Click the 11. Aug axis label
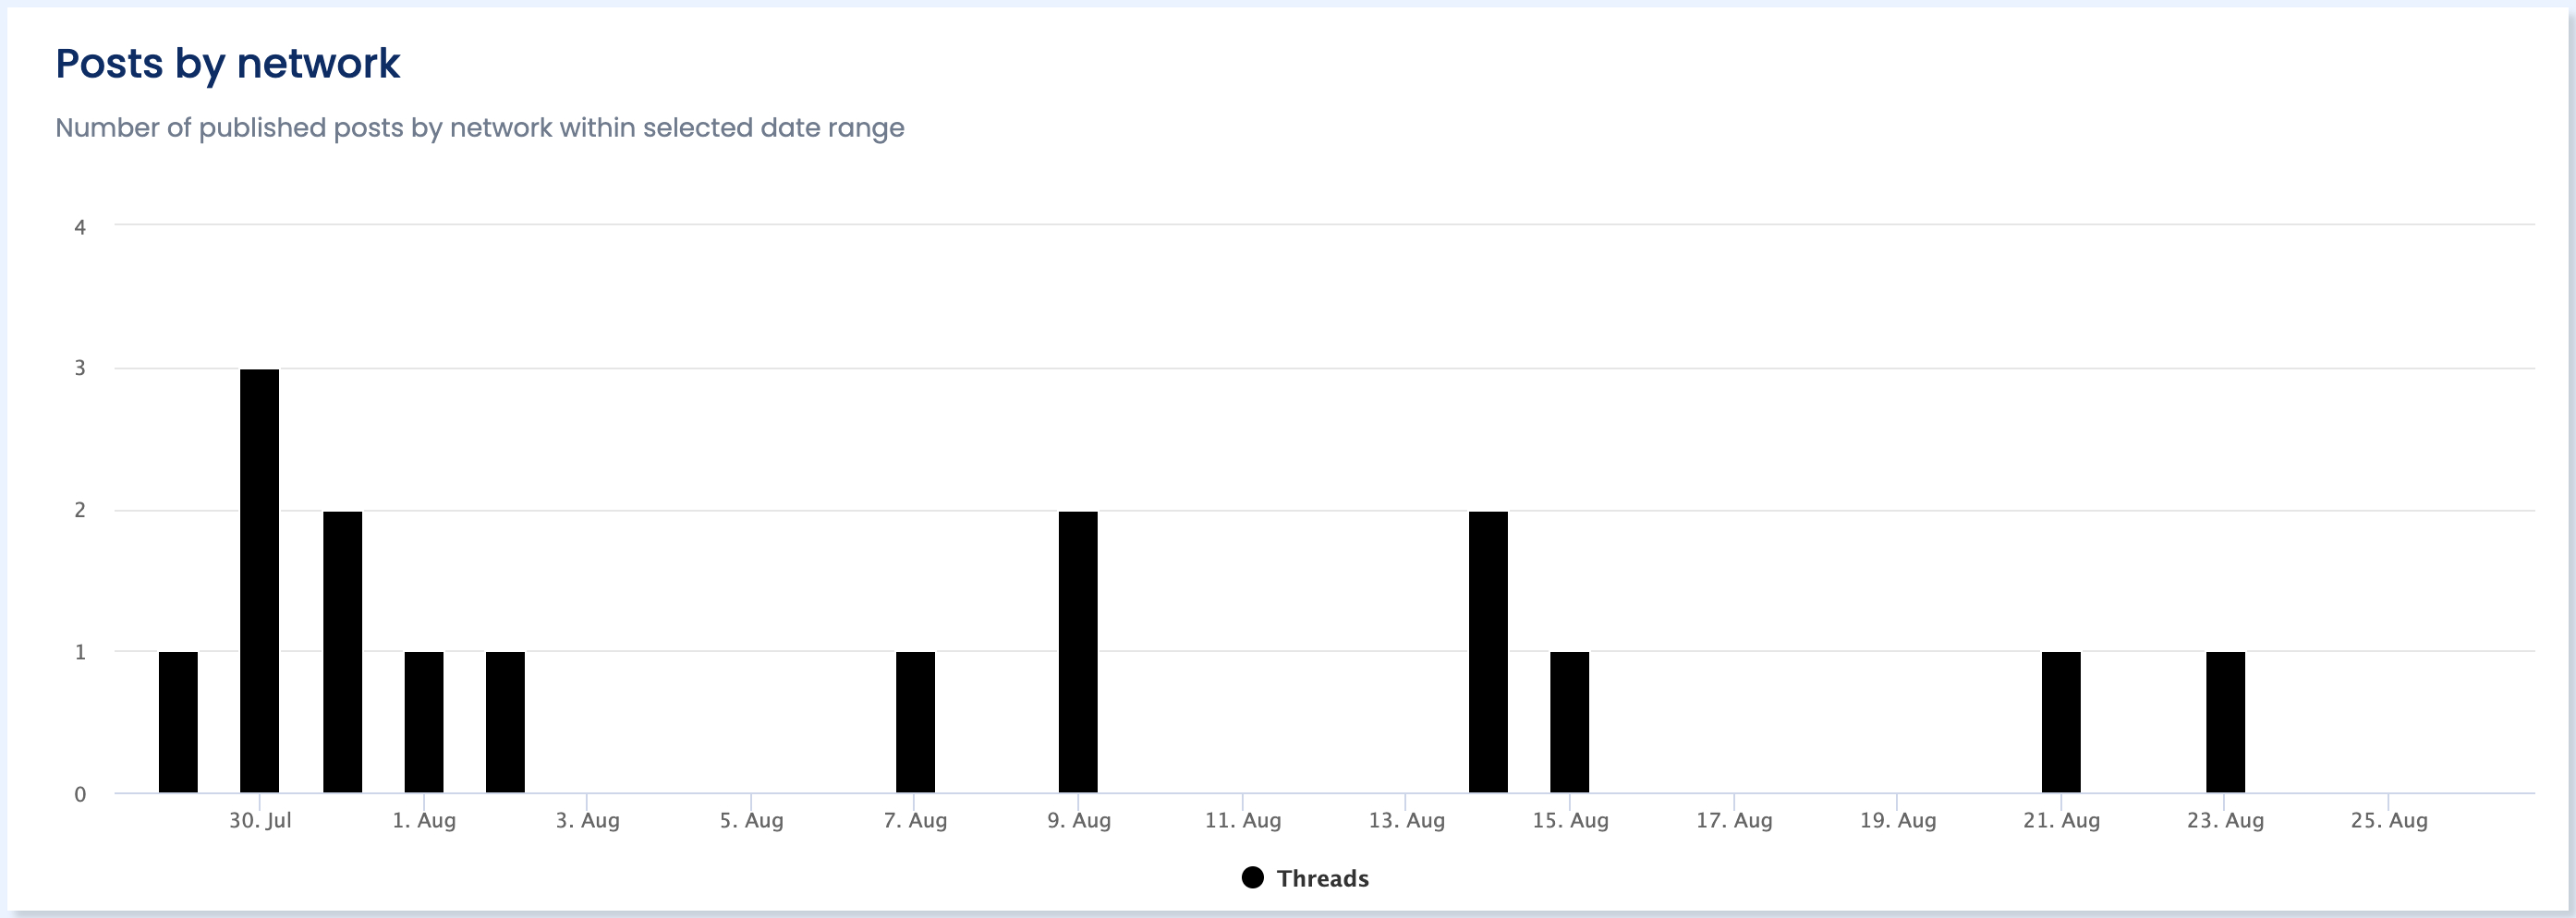The width and height of the screenshot is (2576, 918). 1243,820
